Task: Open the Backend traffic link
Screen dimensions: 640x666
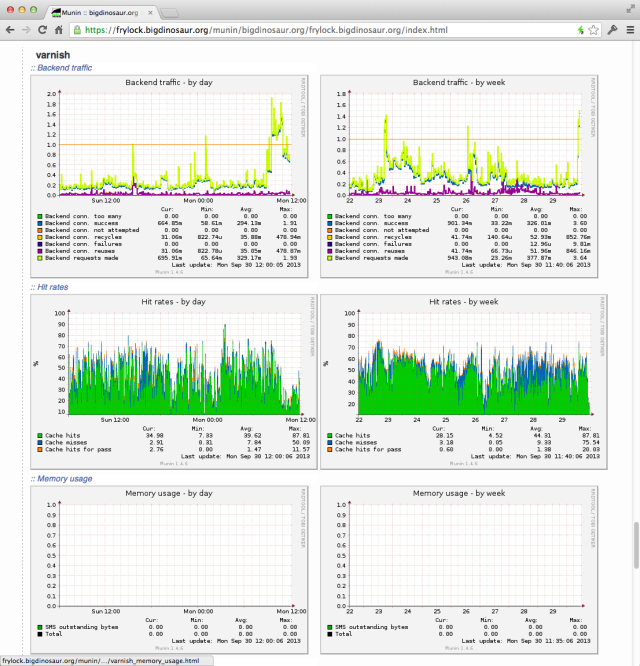Action: coord(65,68)
